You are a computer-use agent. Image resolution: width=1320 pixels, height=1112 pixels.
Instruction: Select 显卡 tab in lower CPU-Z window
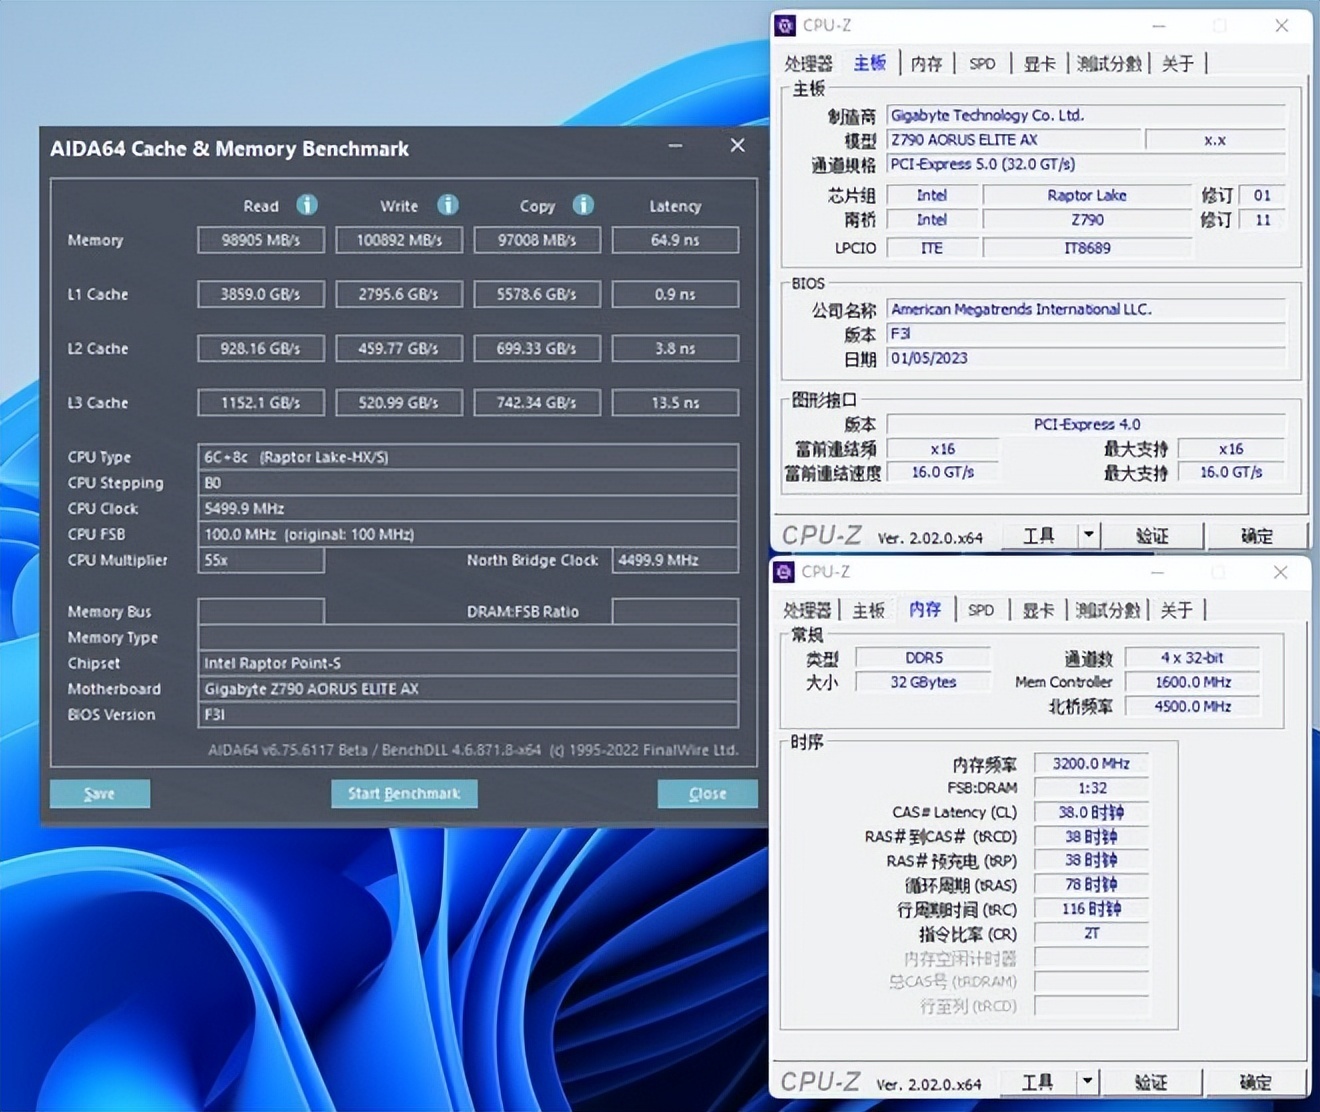[1038, 610]
